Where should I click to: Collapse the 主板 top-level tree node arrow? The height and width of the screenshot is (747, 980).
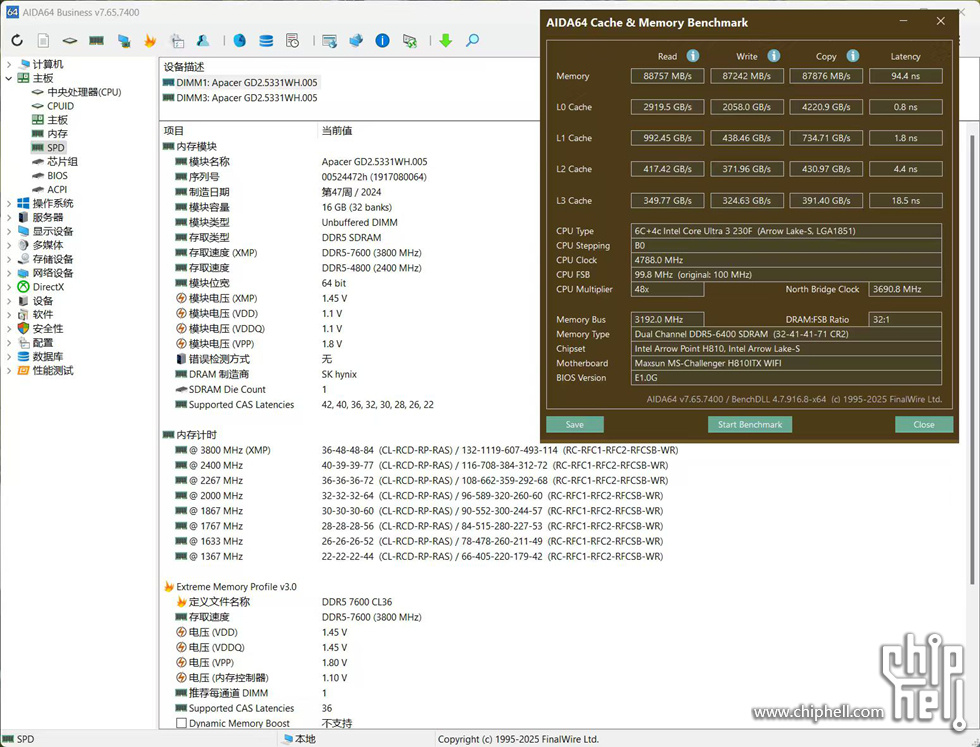(9, 78)
